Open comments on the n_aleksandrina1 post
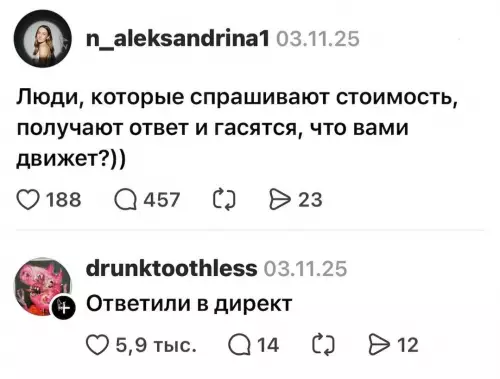The width and height of the screenshot is (500, 379). point(125,200)
